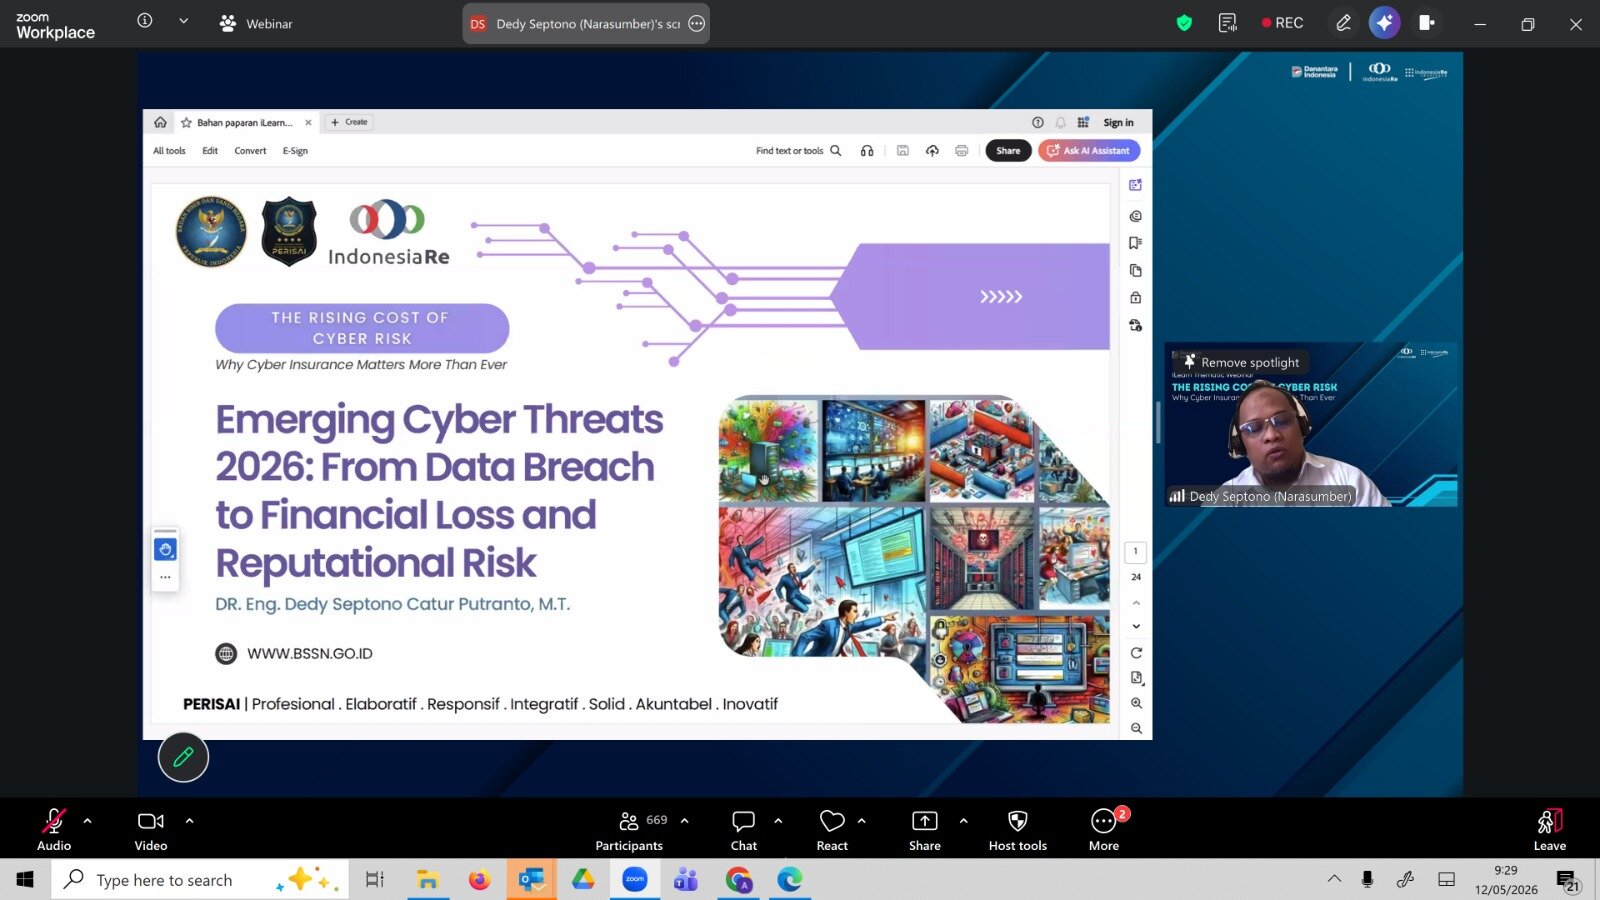This screenshot has height=900, width=1600.
Task: Open the comments panel icon in Acrobat sidebar
Action: (1136, 216)
